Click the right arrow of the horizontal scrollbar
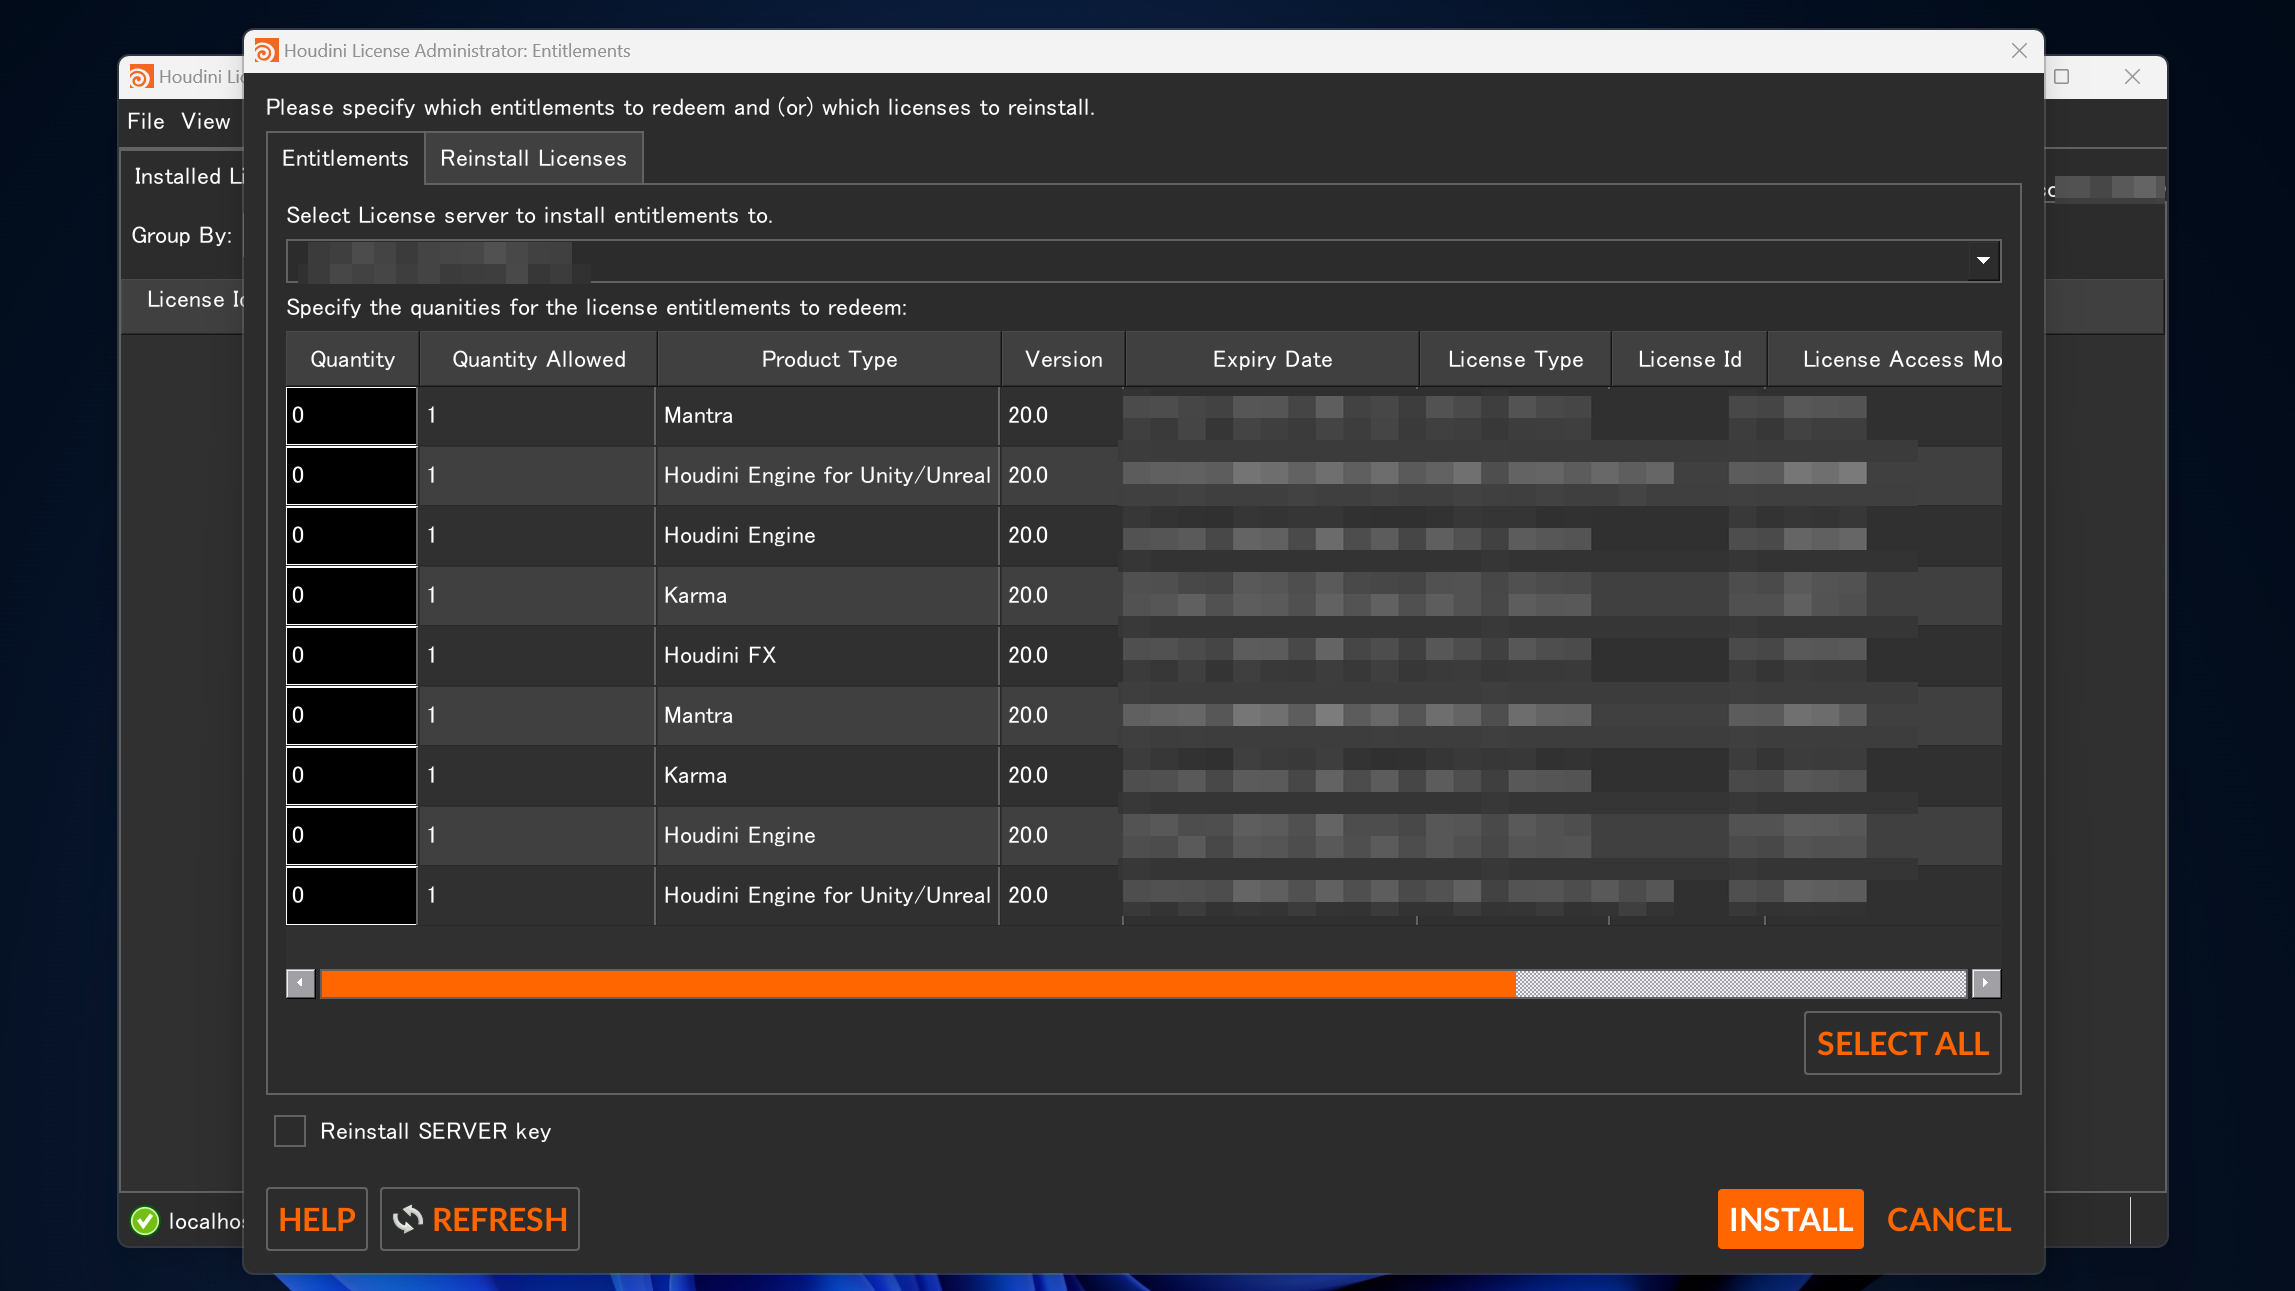2295x1291 pixels. point(1985,983)
